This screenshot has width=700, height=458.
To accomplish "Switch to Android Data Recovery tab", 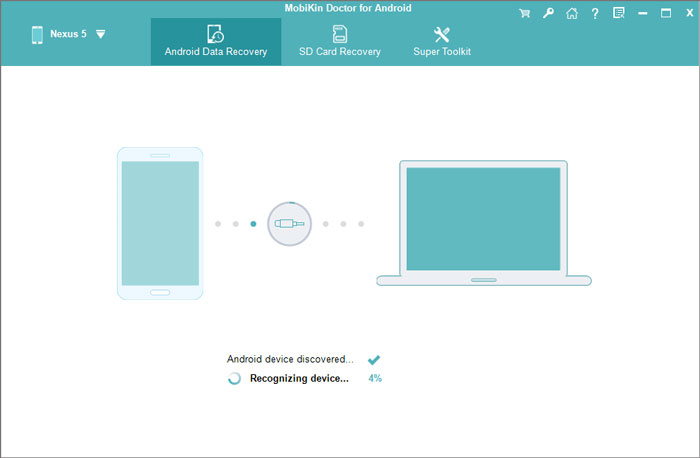I will click(x=216, y=42).
